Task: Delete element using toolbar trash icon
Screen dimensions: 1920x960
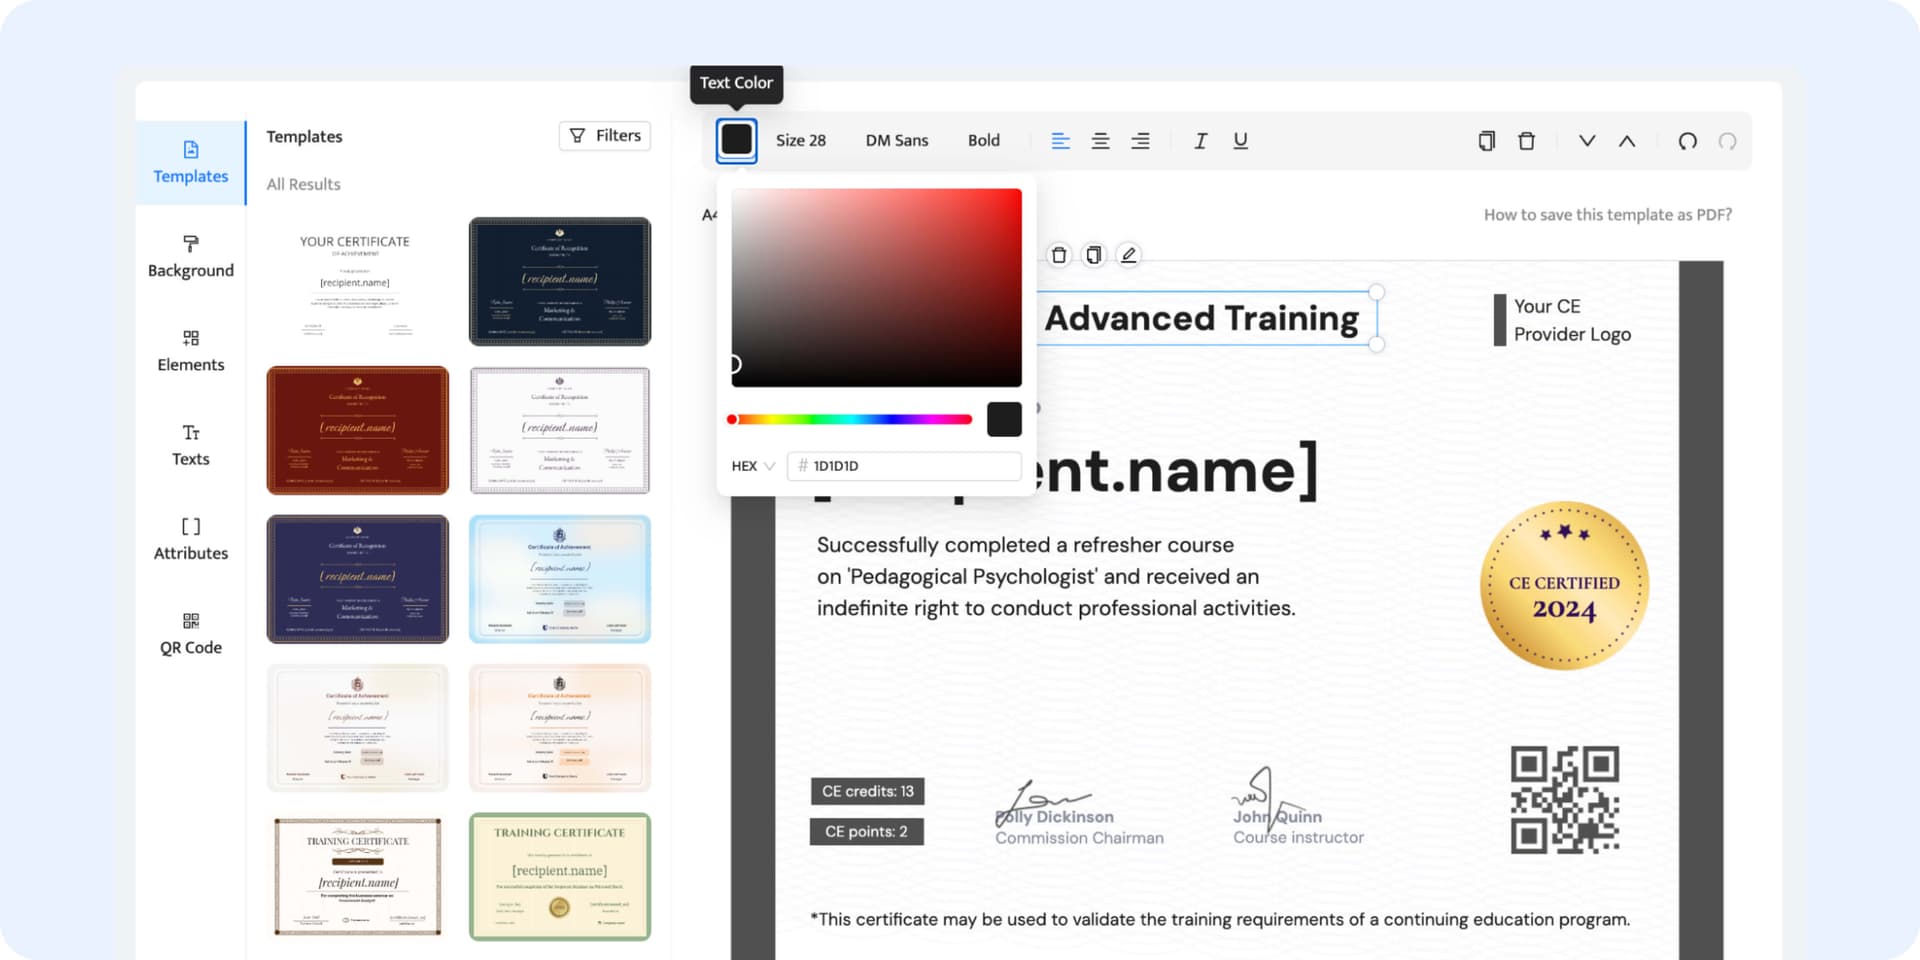Action: click(1526, 141)
